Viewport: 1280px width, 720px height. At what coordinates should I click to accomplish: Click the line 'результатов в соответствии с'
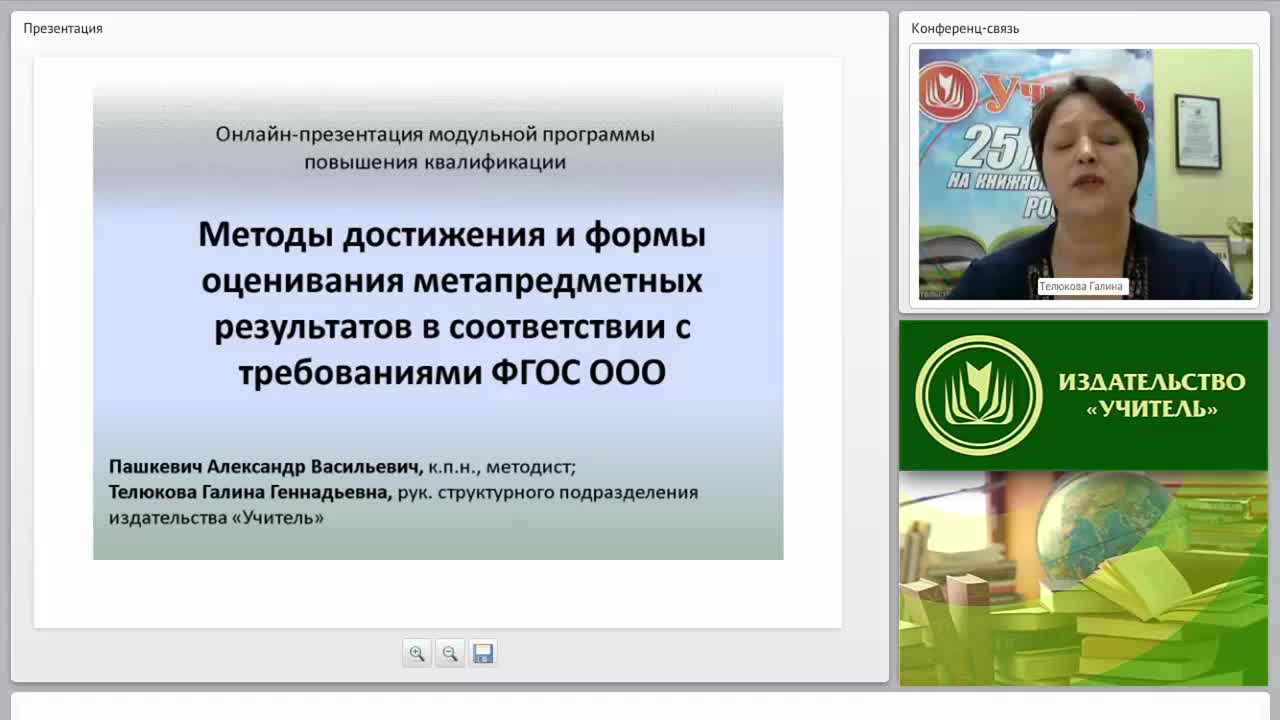pyautogui.click(x=452, y=327)
